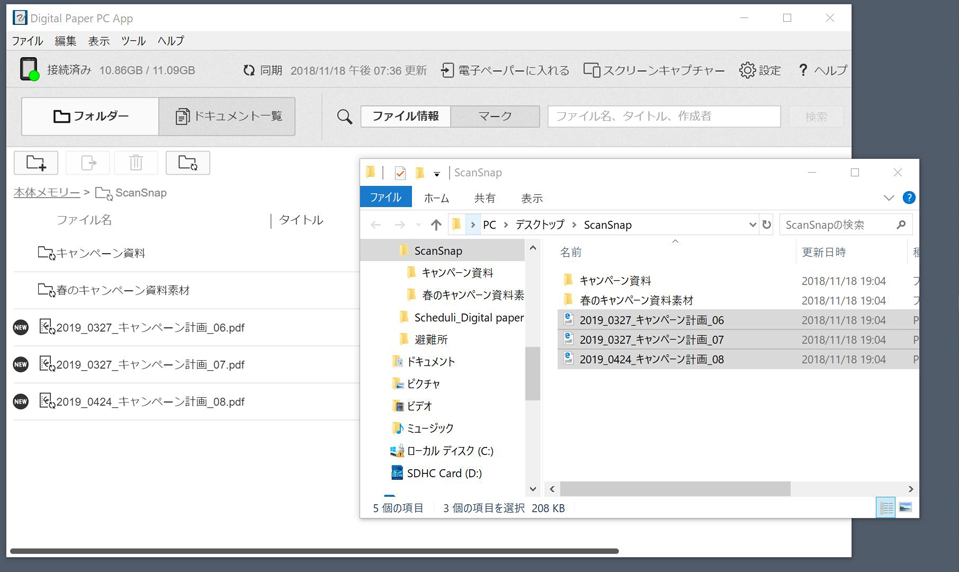The height and width of the screenshot is (572, 959).
Task: Click Explorer refresh button
Action: (766, 225)
